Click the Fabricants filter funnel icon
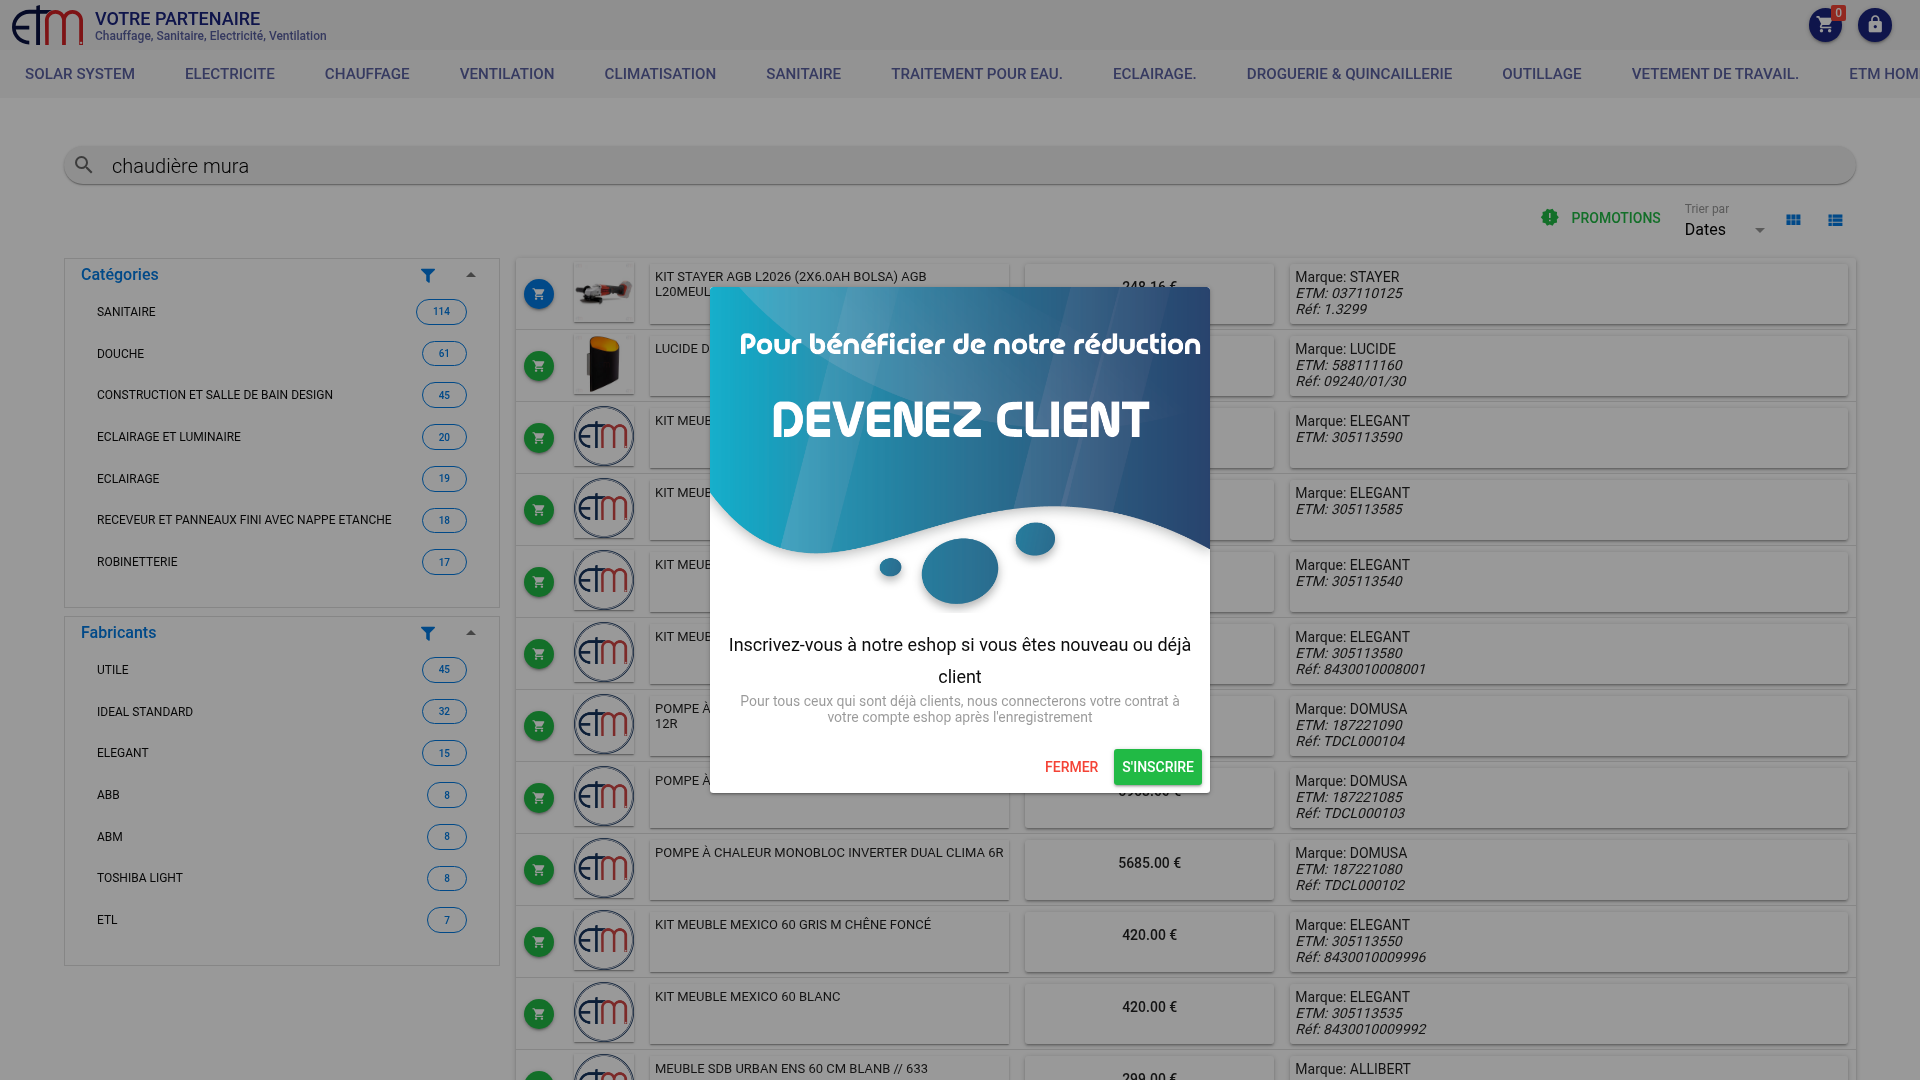1920x1080 pixels. pos(428,633)
